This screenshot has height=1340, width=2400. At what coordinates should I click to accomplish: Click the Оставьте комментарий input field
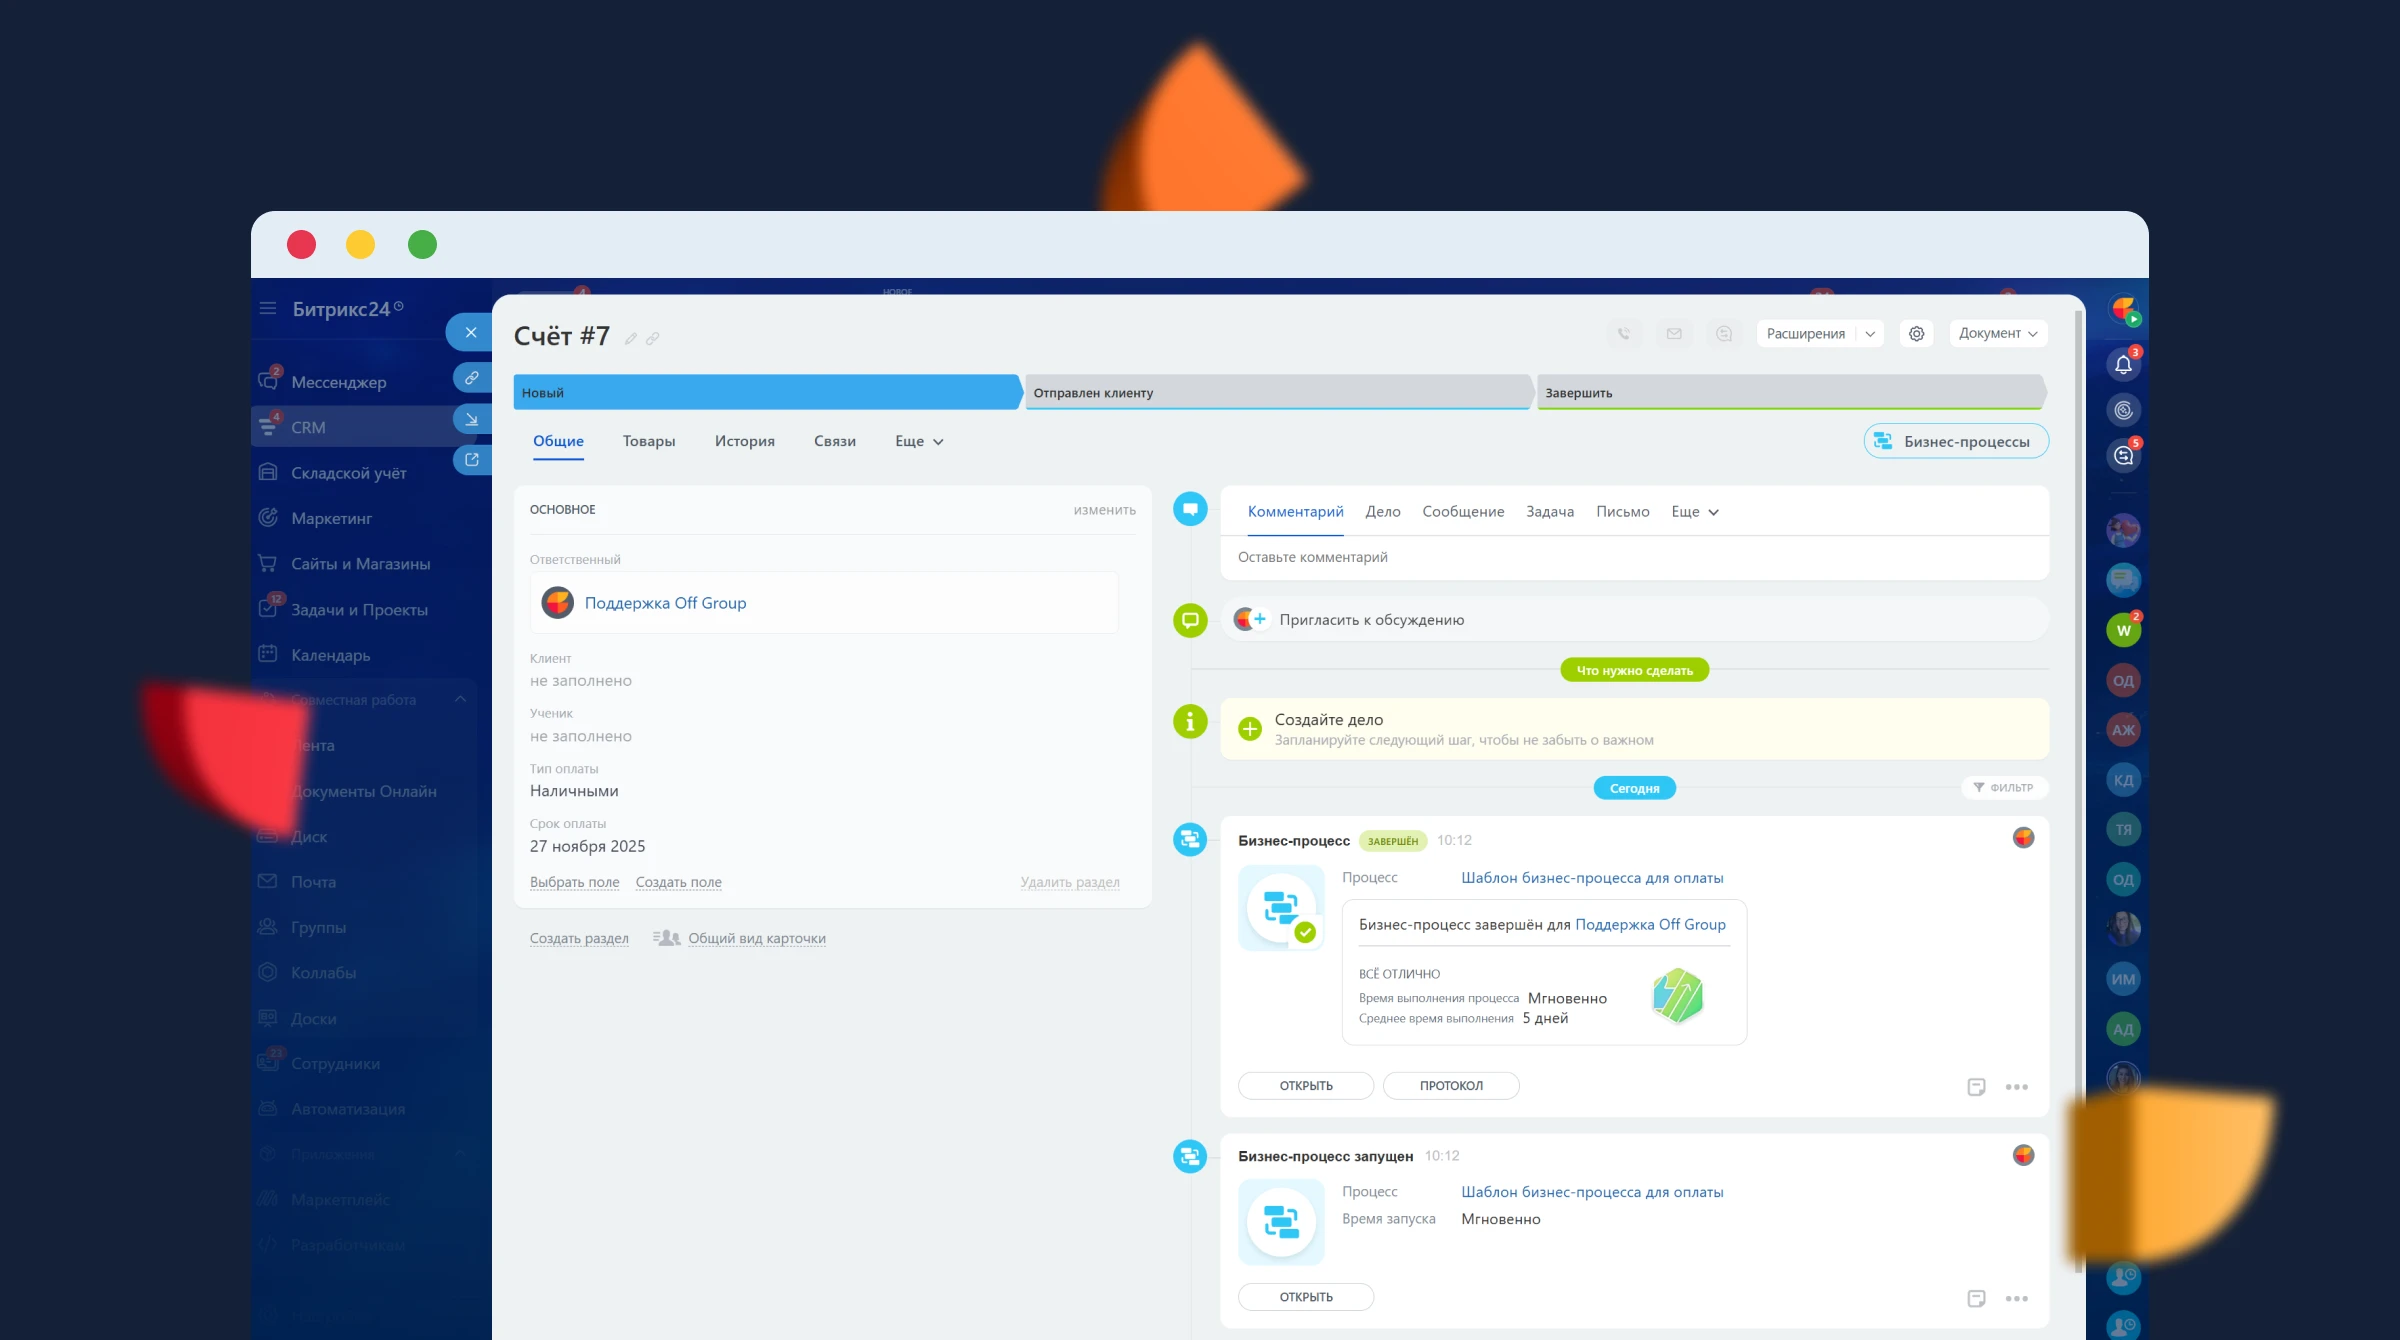[x=1632, y=558]
